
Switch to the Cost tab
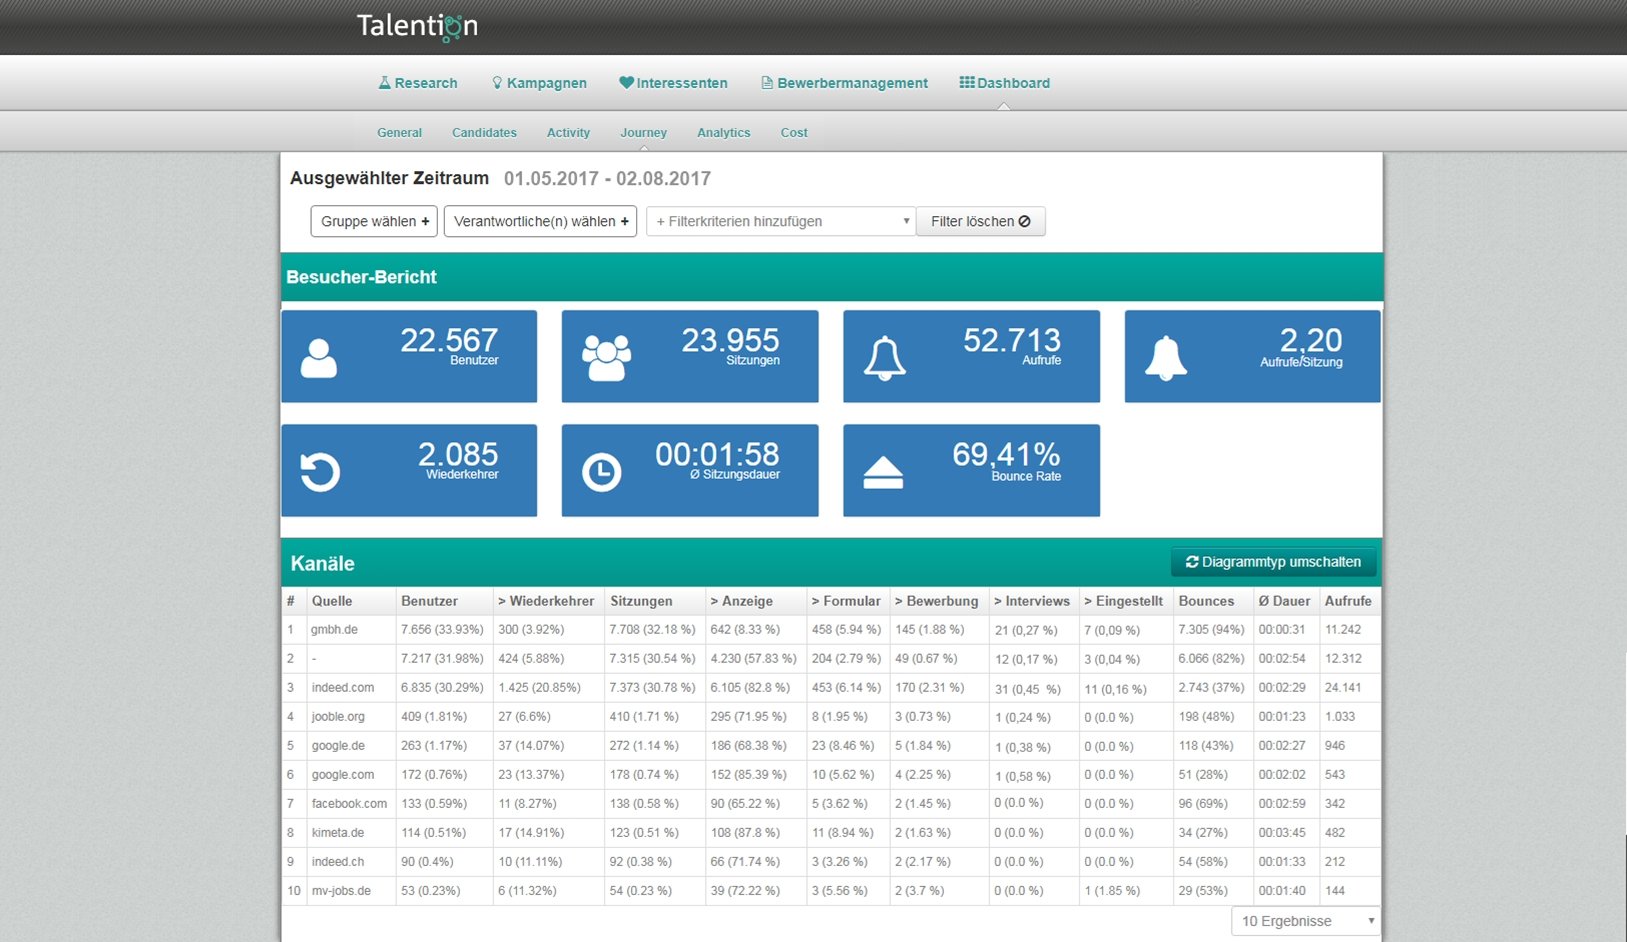click(794, 132)
